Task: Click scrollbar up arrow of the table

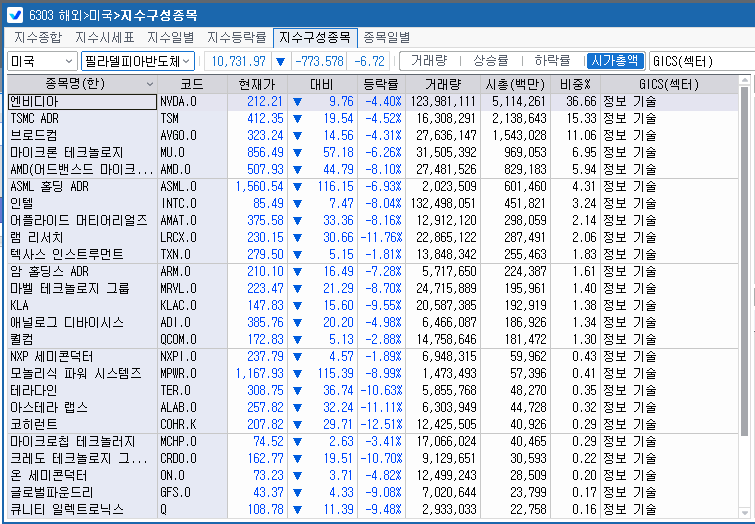Action: [x=744, y=81]
